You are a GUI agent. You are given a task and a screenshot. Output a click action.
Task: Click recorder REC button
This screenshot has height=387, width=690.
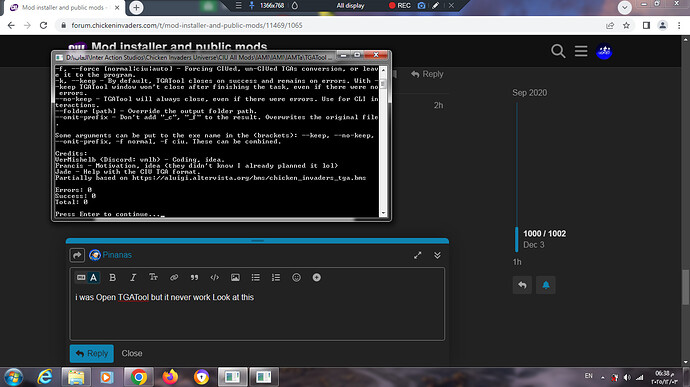tap(400, 6)
